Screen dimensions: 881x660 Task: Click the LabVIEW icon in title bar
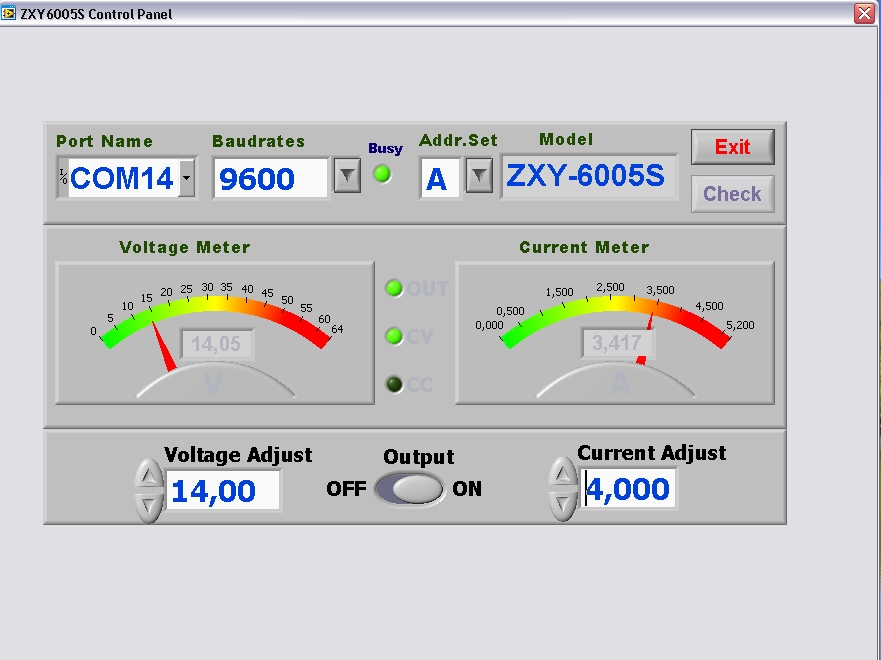point(9,14)
